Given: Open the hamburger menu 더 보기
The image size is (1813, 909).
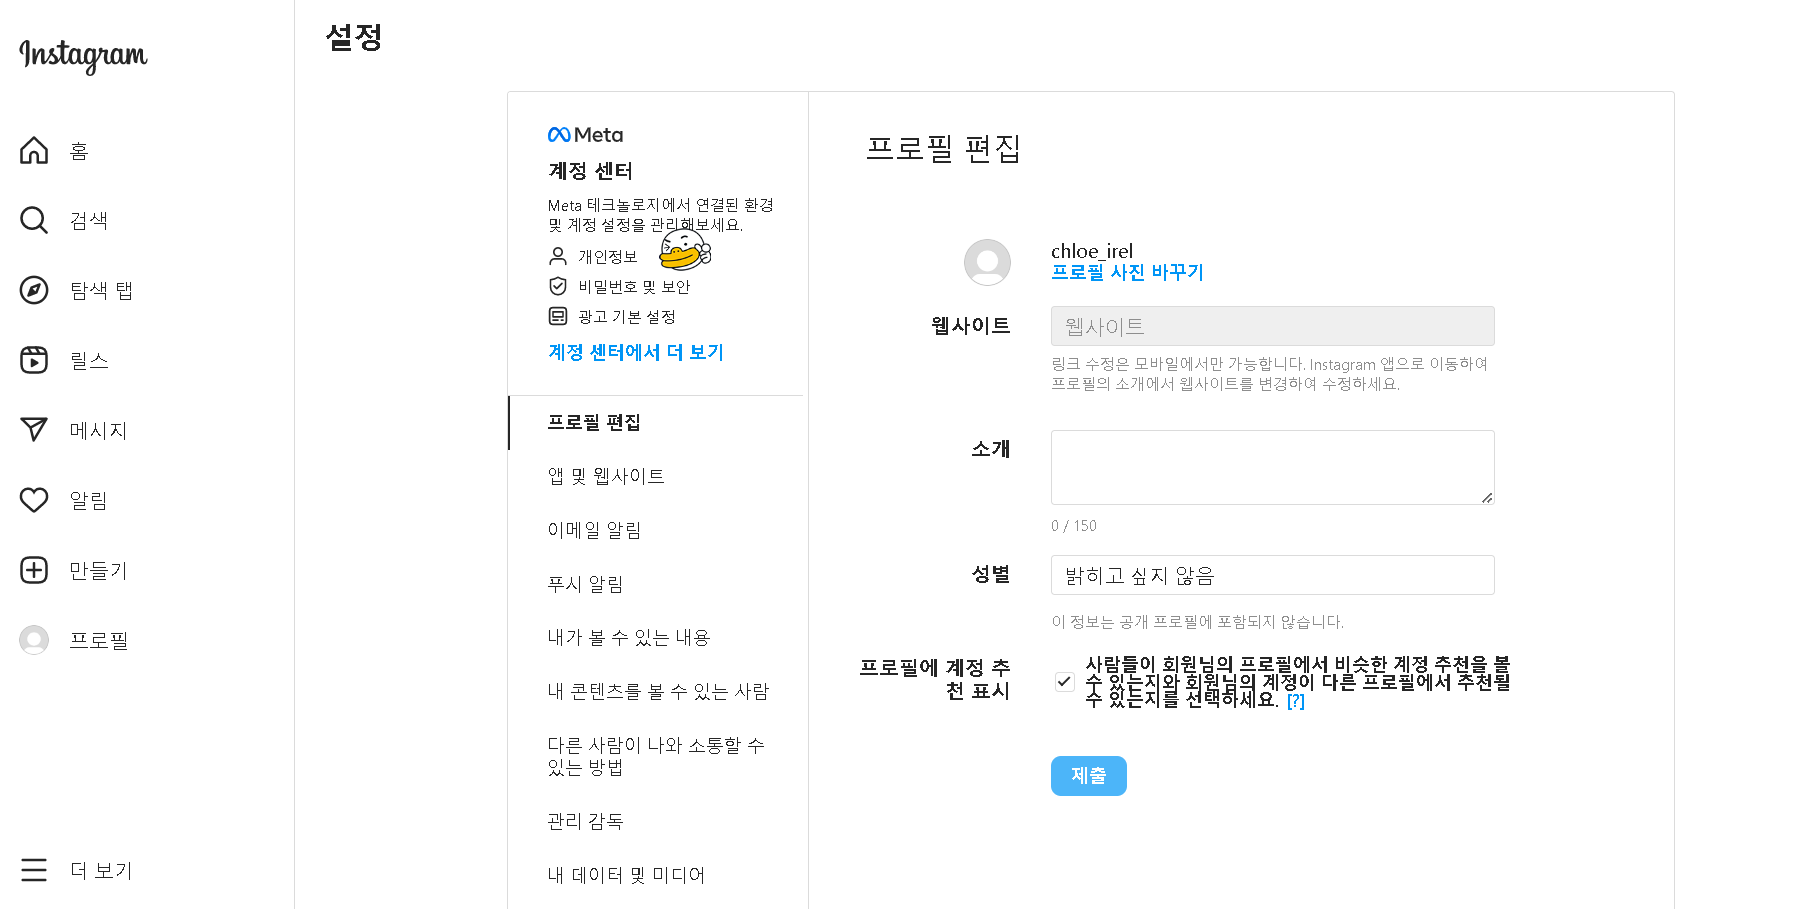Looking at the screenshot, I should [34, 870].
